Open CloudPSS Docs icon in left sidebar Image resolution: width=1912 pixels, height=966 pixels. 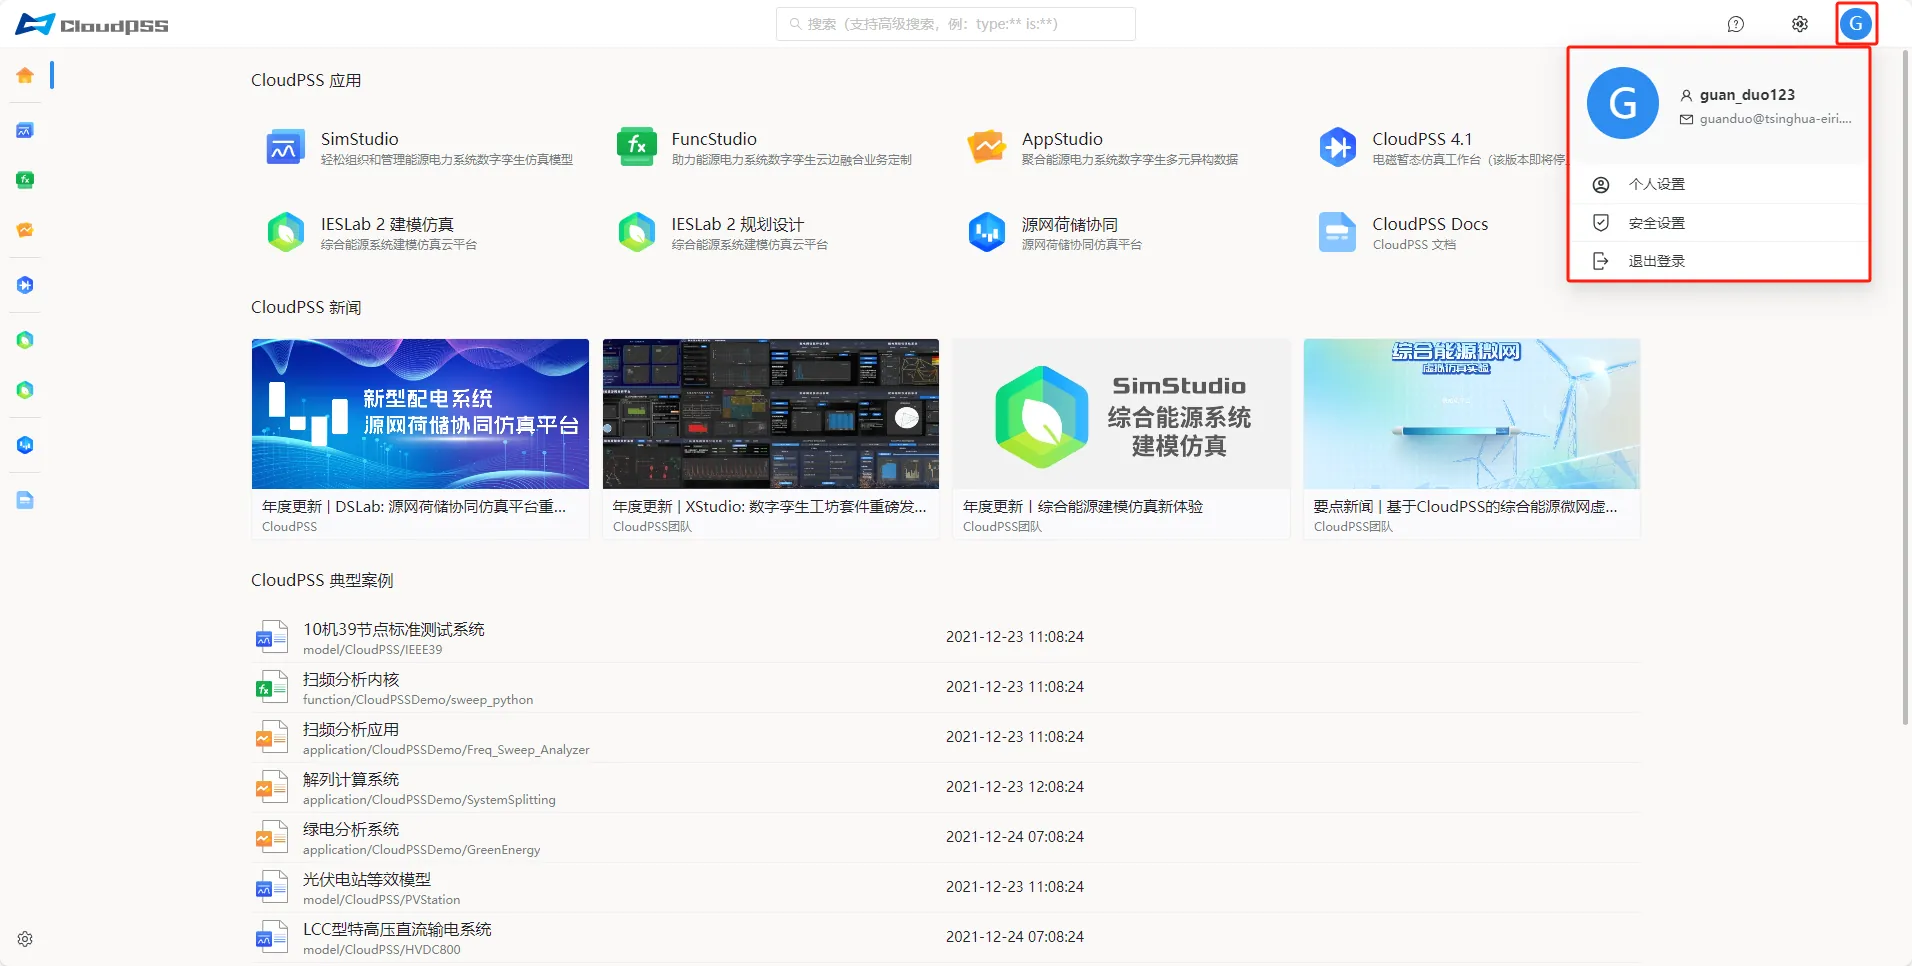pyautogui.click(x=25, y=500)
